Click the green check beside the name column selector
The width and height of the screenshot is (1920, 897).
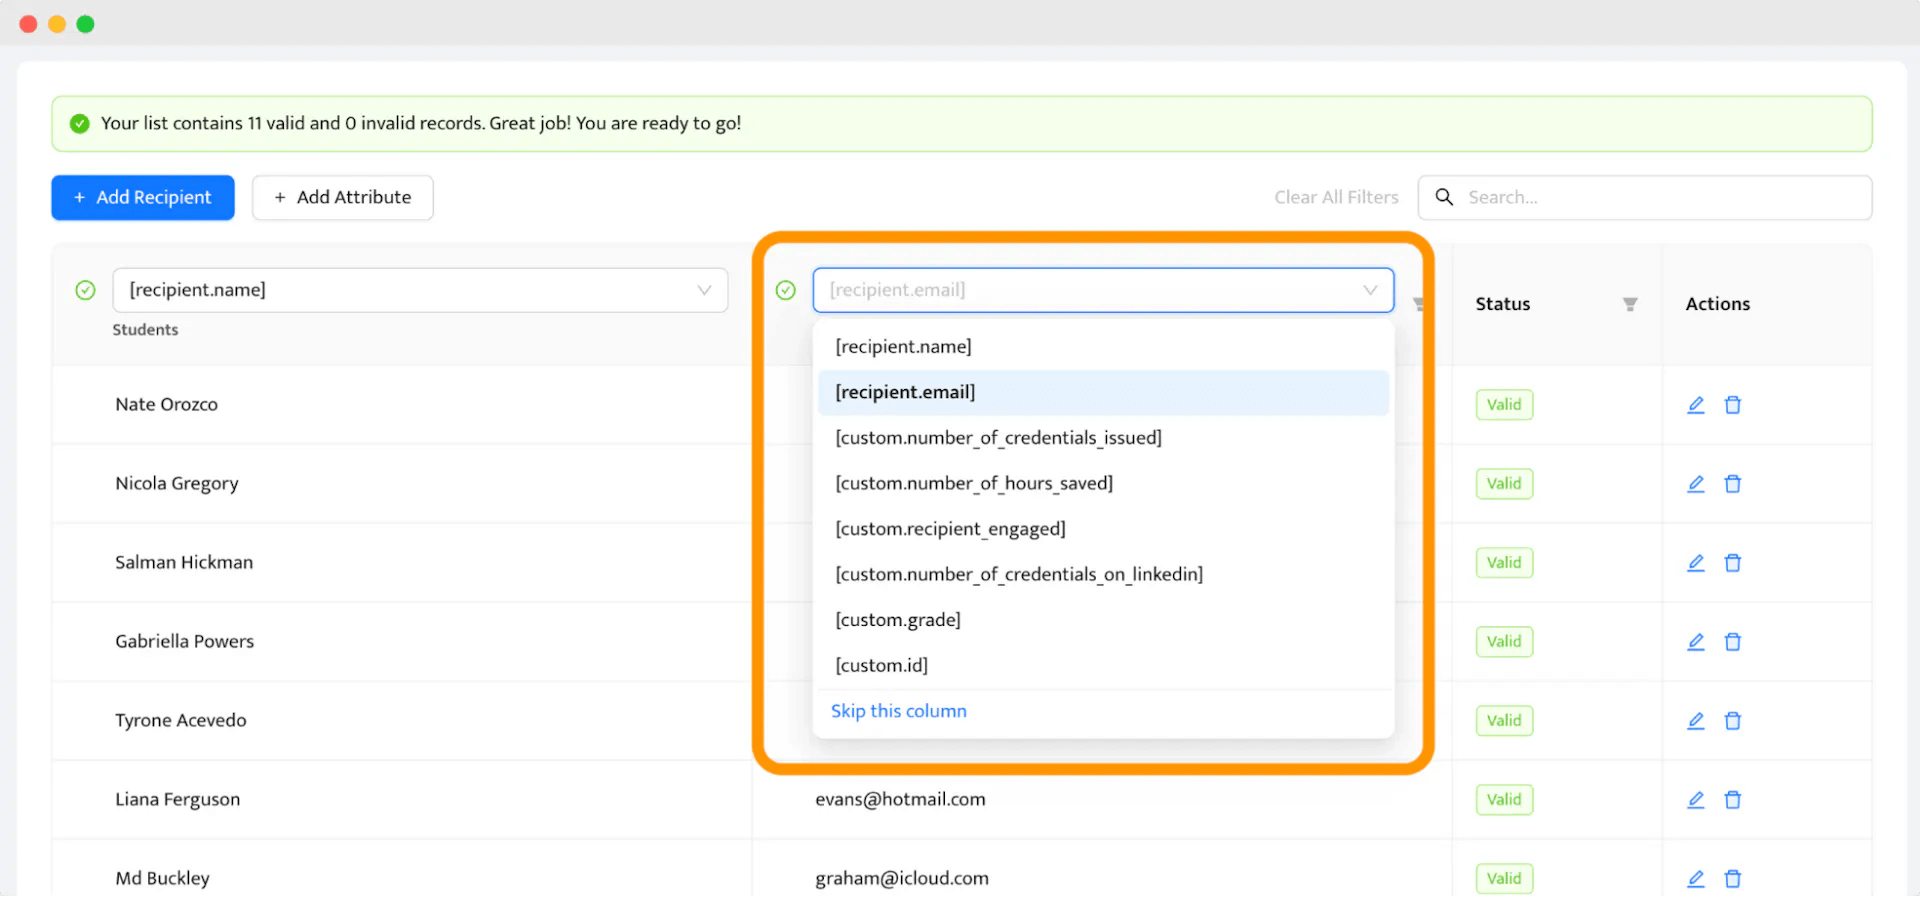click(x=86, y=290)
